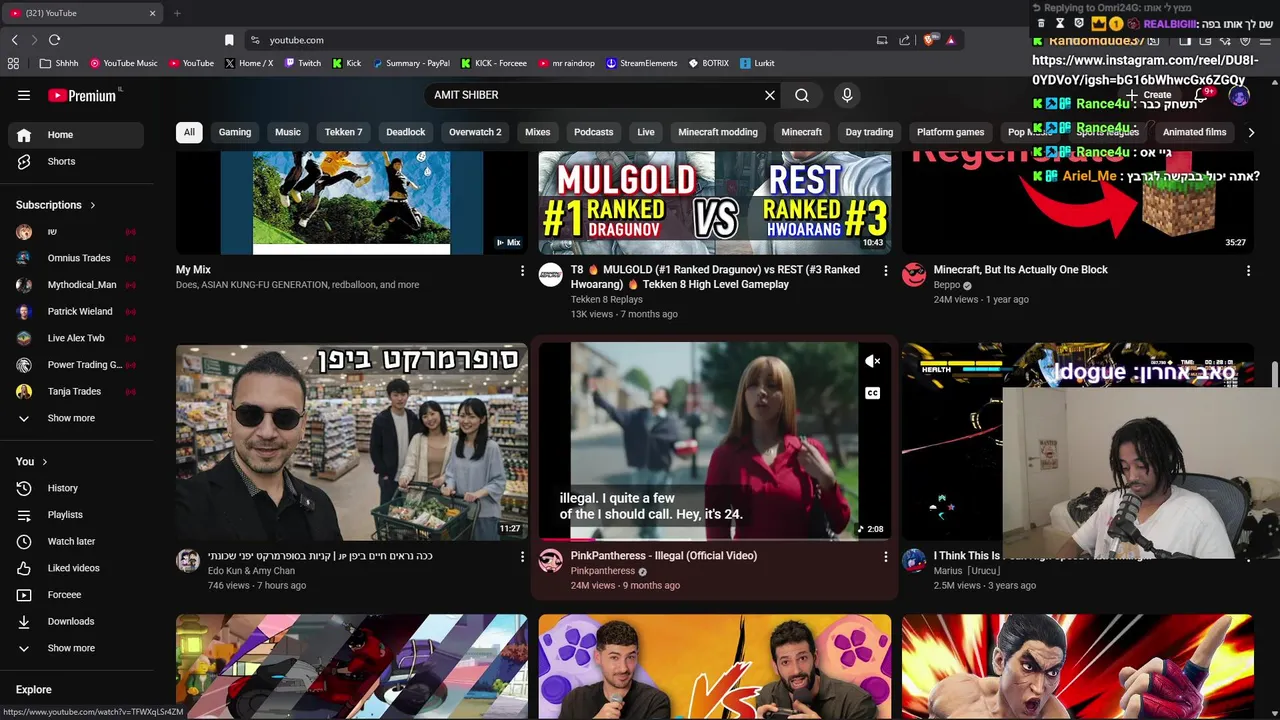The image size is (1280, 720).
Task: Open the Omnius Trades subscription
Action: coord(76,258)
